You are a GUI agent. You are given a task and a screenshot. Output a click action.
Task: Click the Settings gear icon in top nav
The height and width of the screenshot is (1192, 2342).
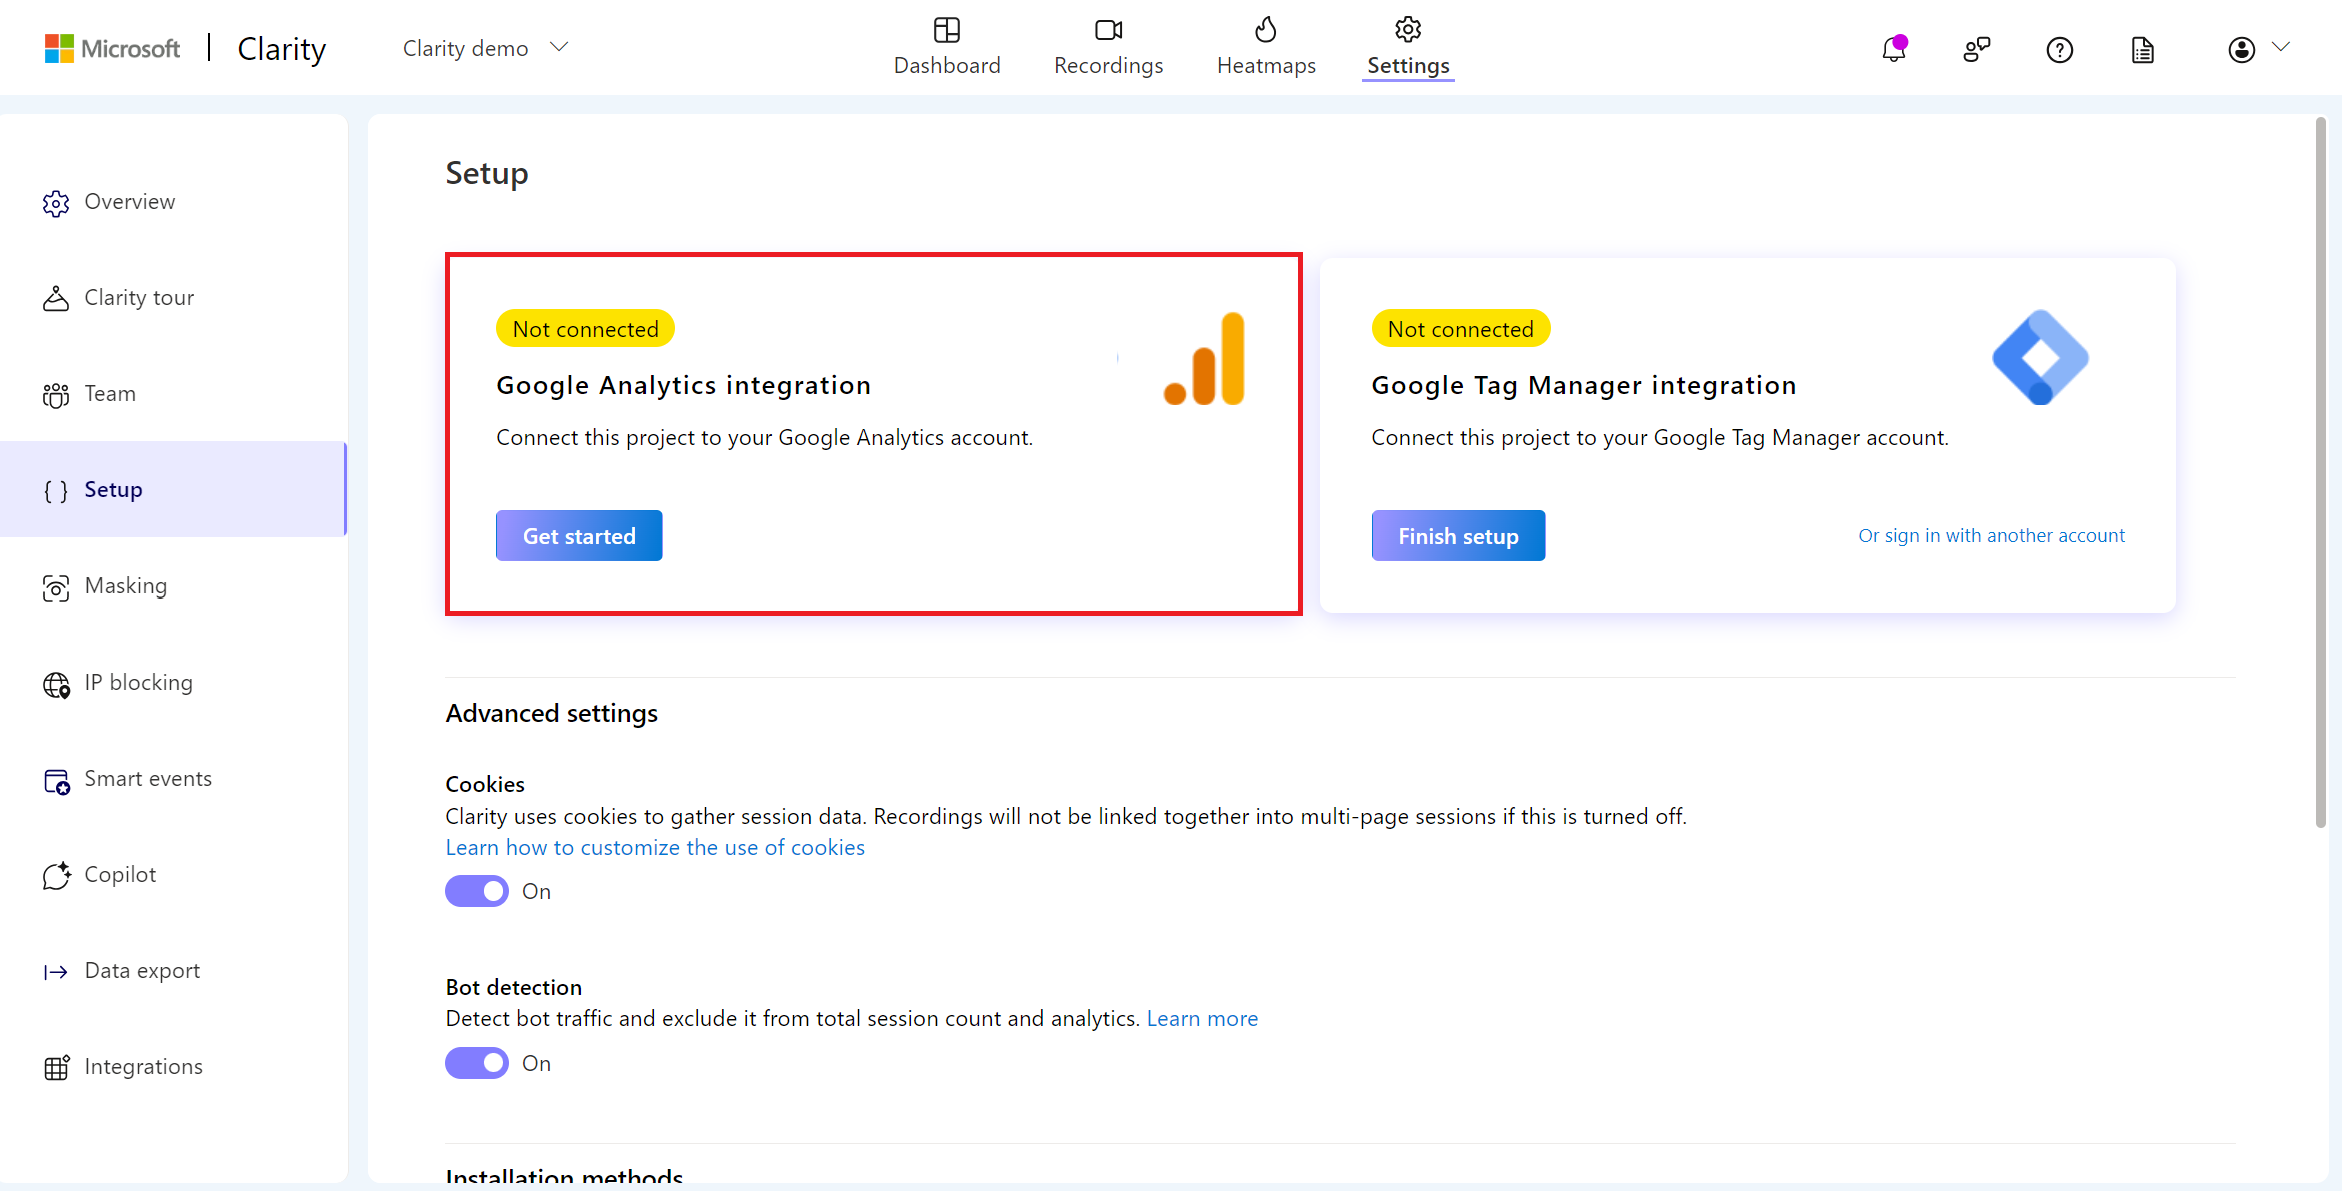(x=1404, y=29)
